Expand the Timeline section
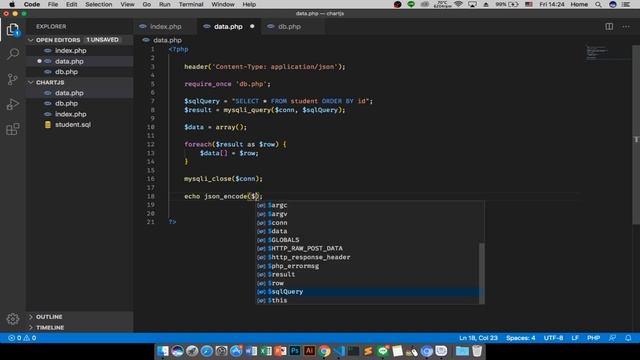Image resolution: width=640 pixels, height=360 pixels. [80, 327]
